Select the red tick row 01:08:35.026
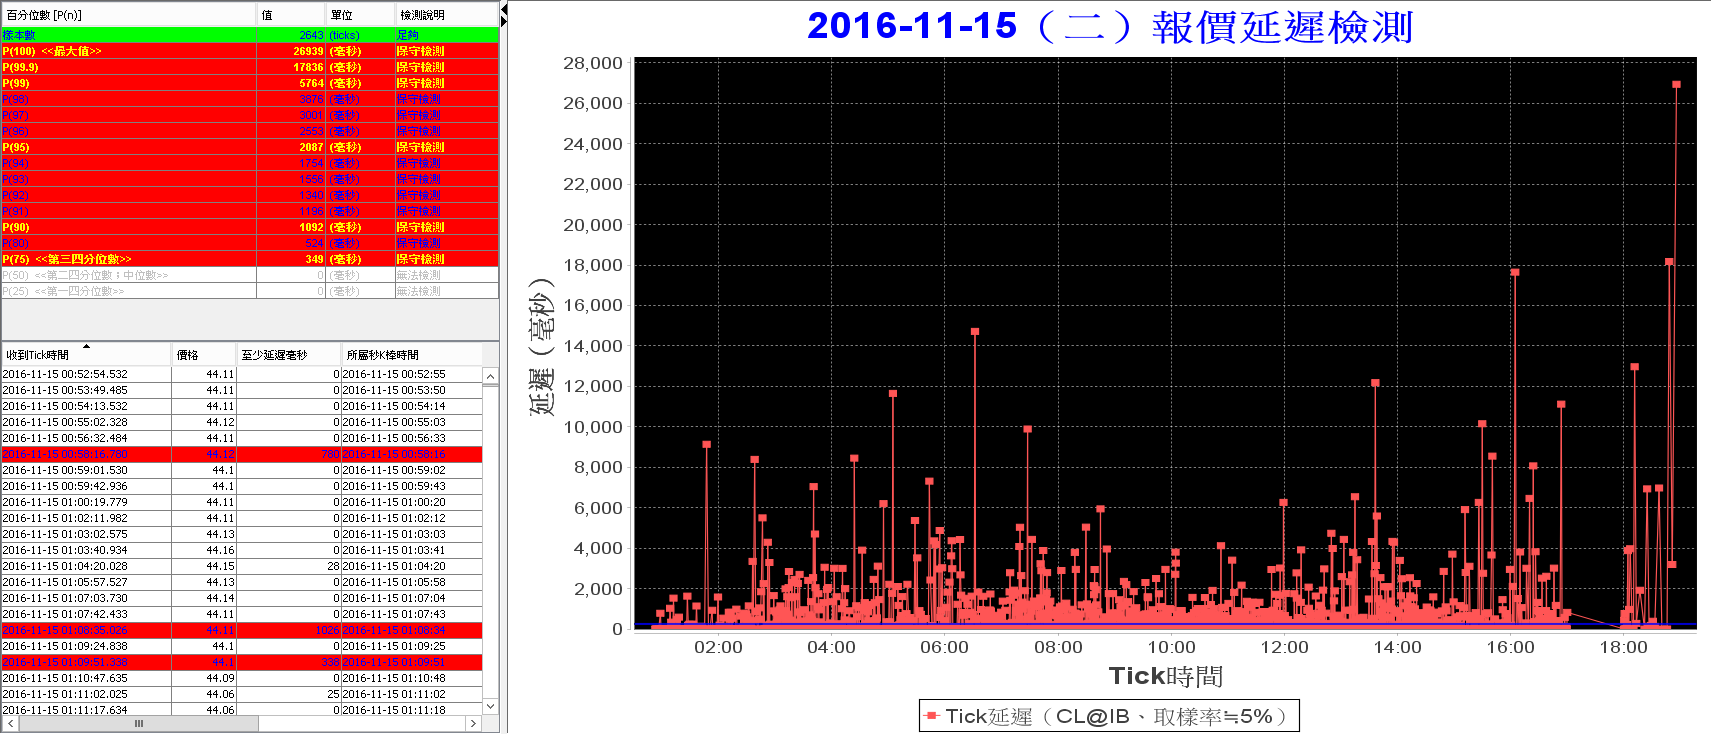The image size is (1712, 734). [242, 630]
